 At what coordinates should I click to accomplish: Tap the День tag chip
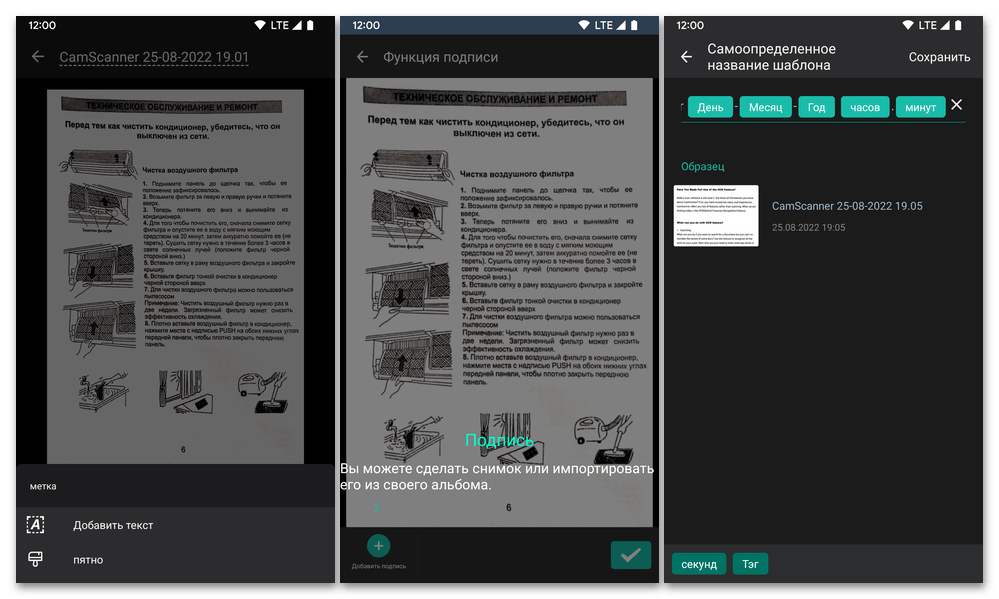[710, 107]
